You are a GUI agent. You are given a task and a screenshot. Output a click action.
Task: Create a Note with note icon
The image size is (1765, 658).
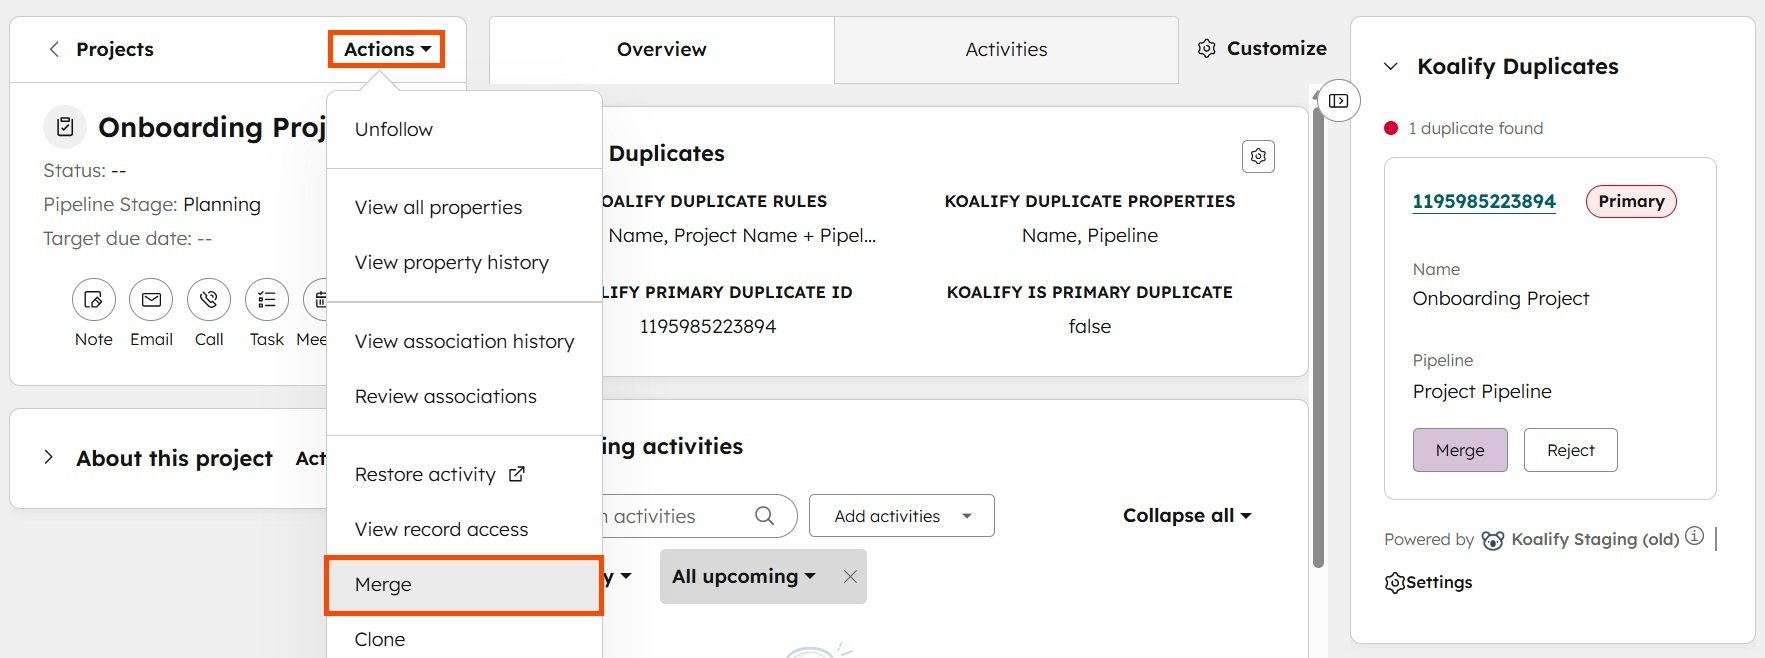coord(94,299)
